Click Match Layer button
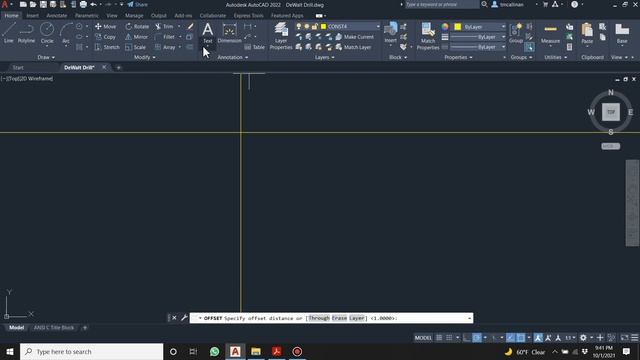Screen dimensions: 640x360 (x=353, y=47)
